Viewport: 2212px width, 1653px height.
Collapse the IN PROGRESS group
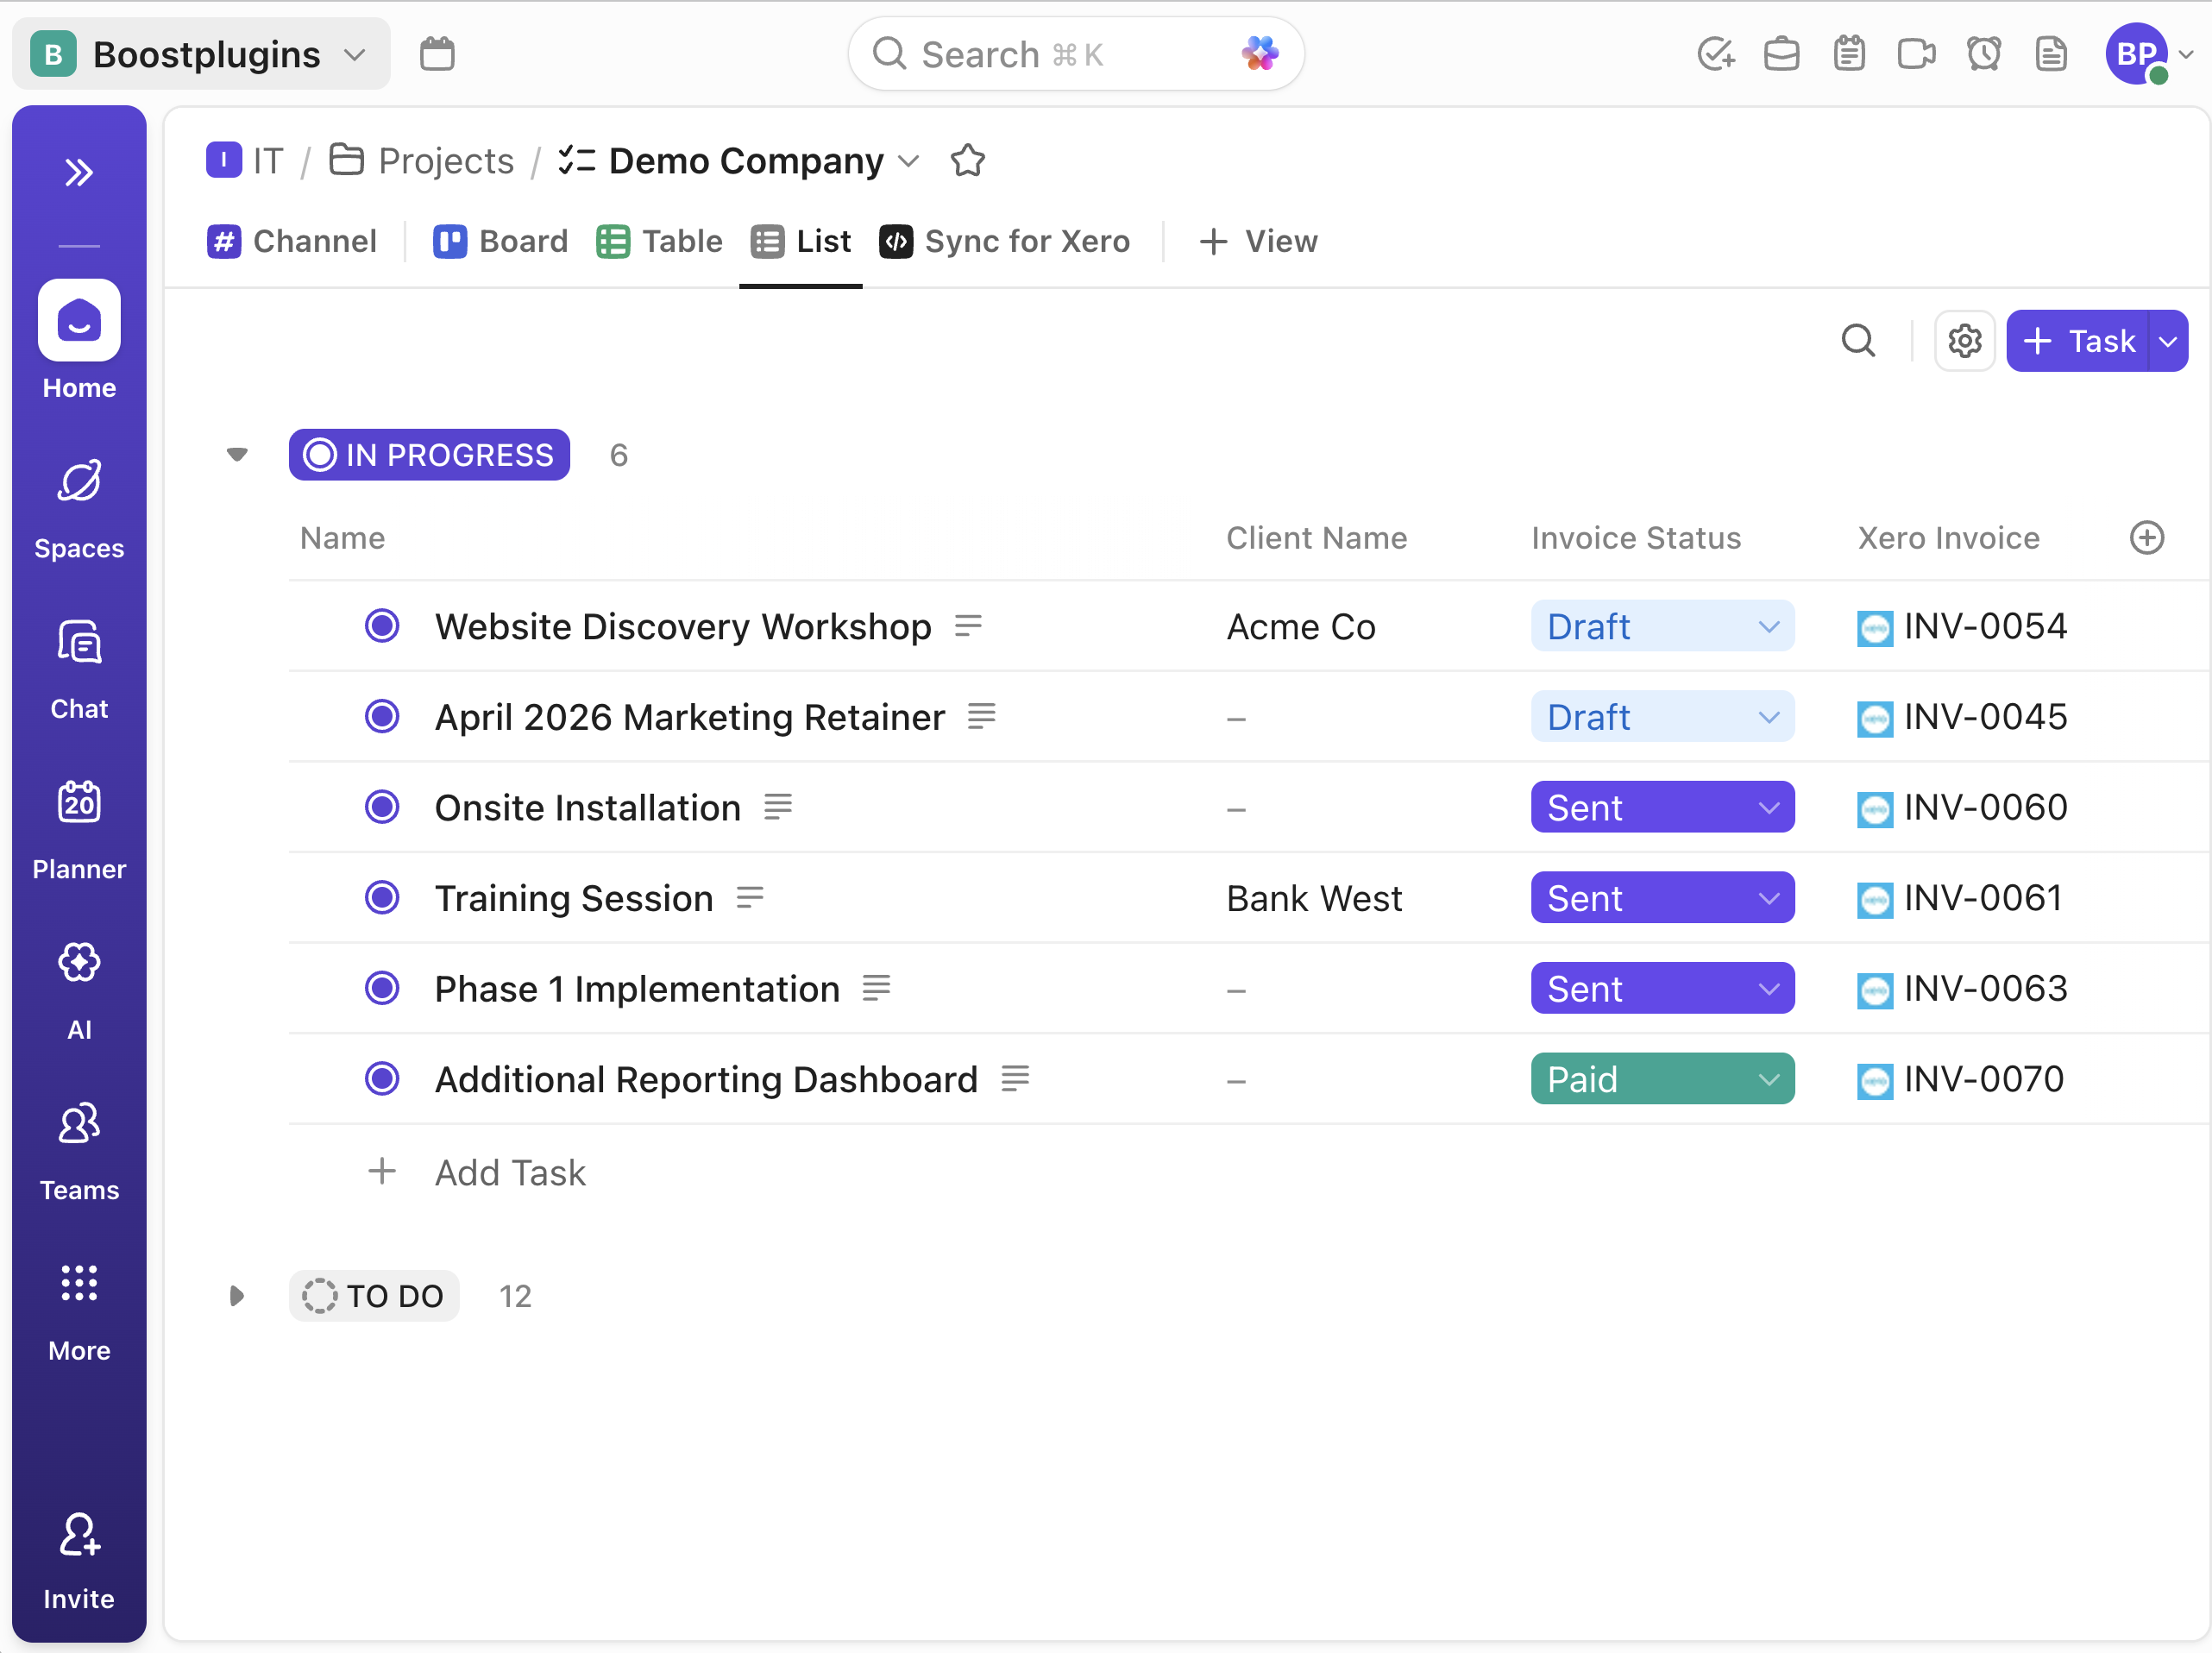[237, 455]
